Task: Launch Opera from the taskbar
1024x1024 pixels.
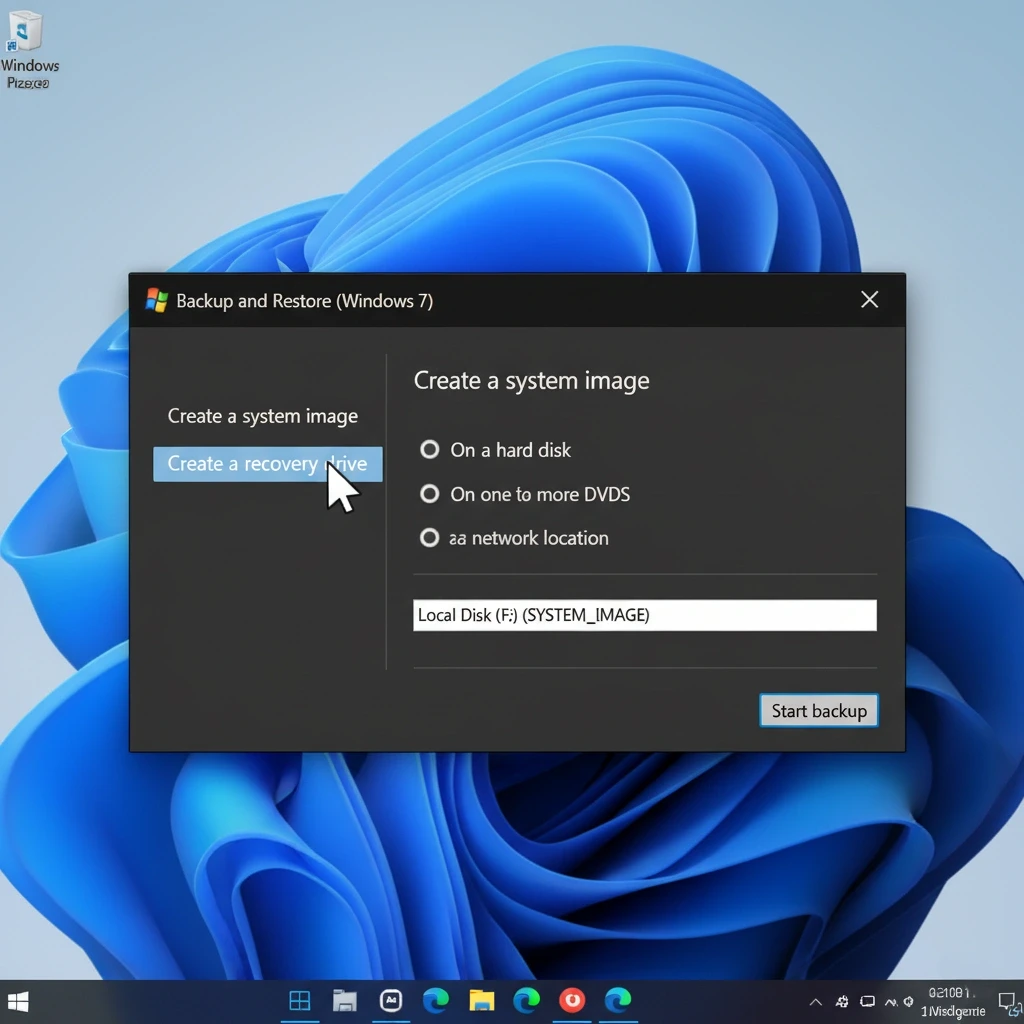Action: pos(572,1000)
